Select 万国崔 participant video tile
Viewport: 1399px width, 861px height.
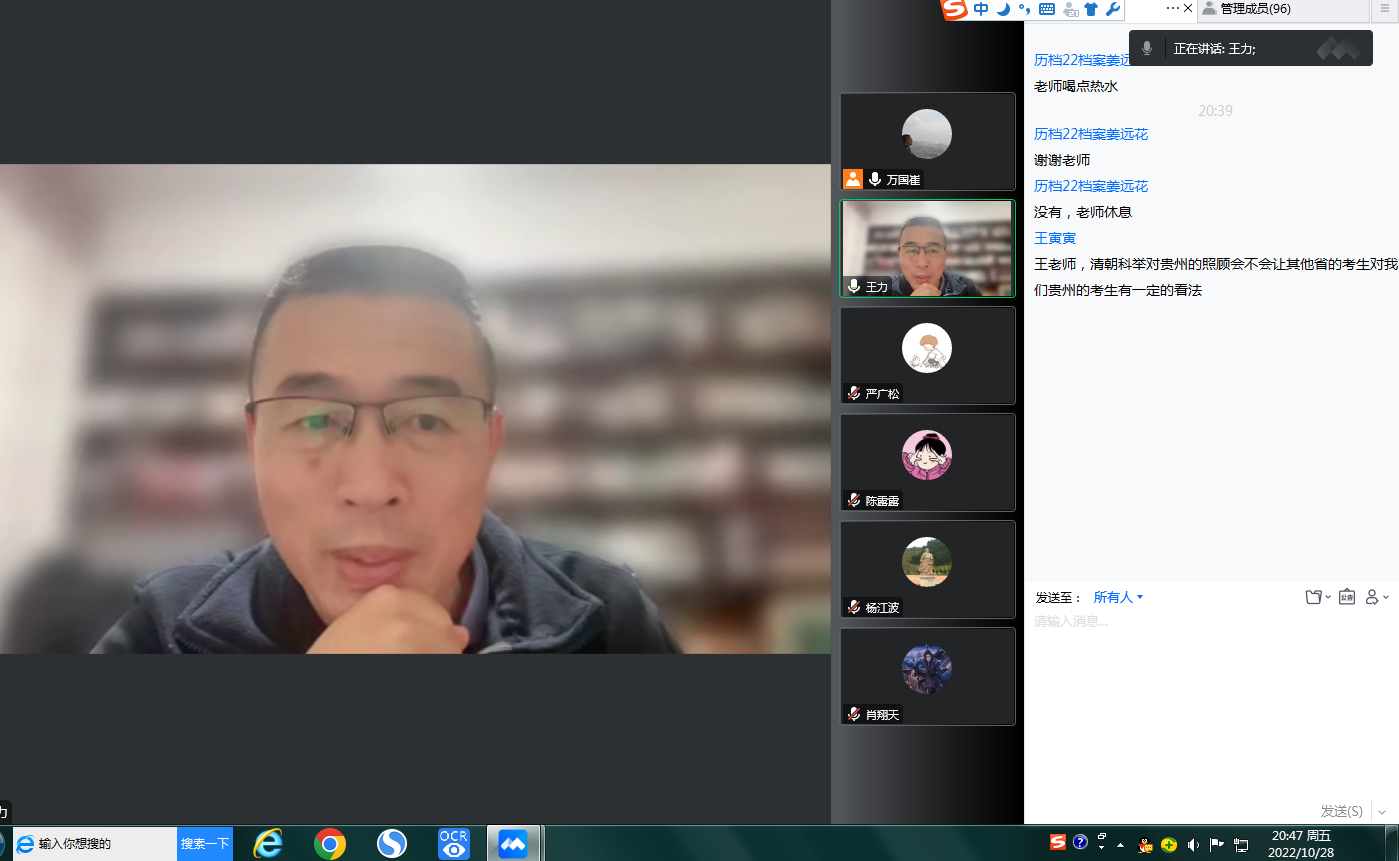[927, 141]
